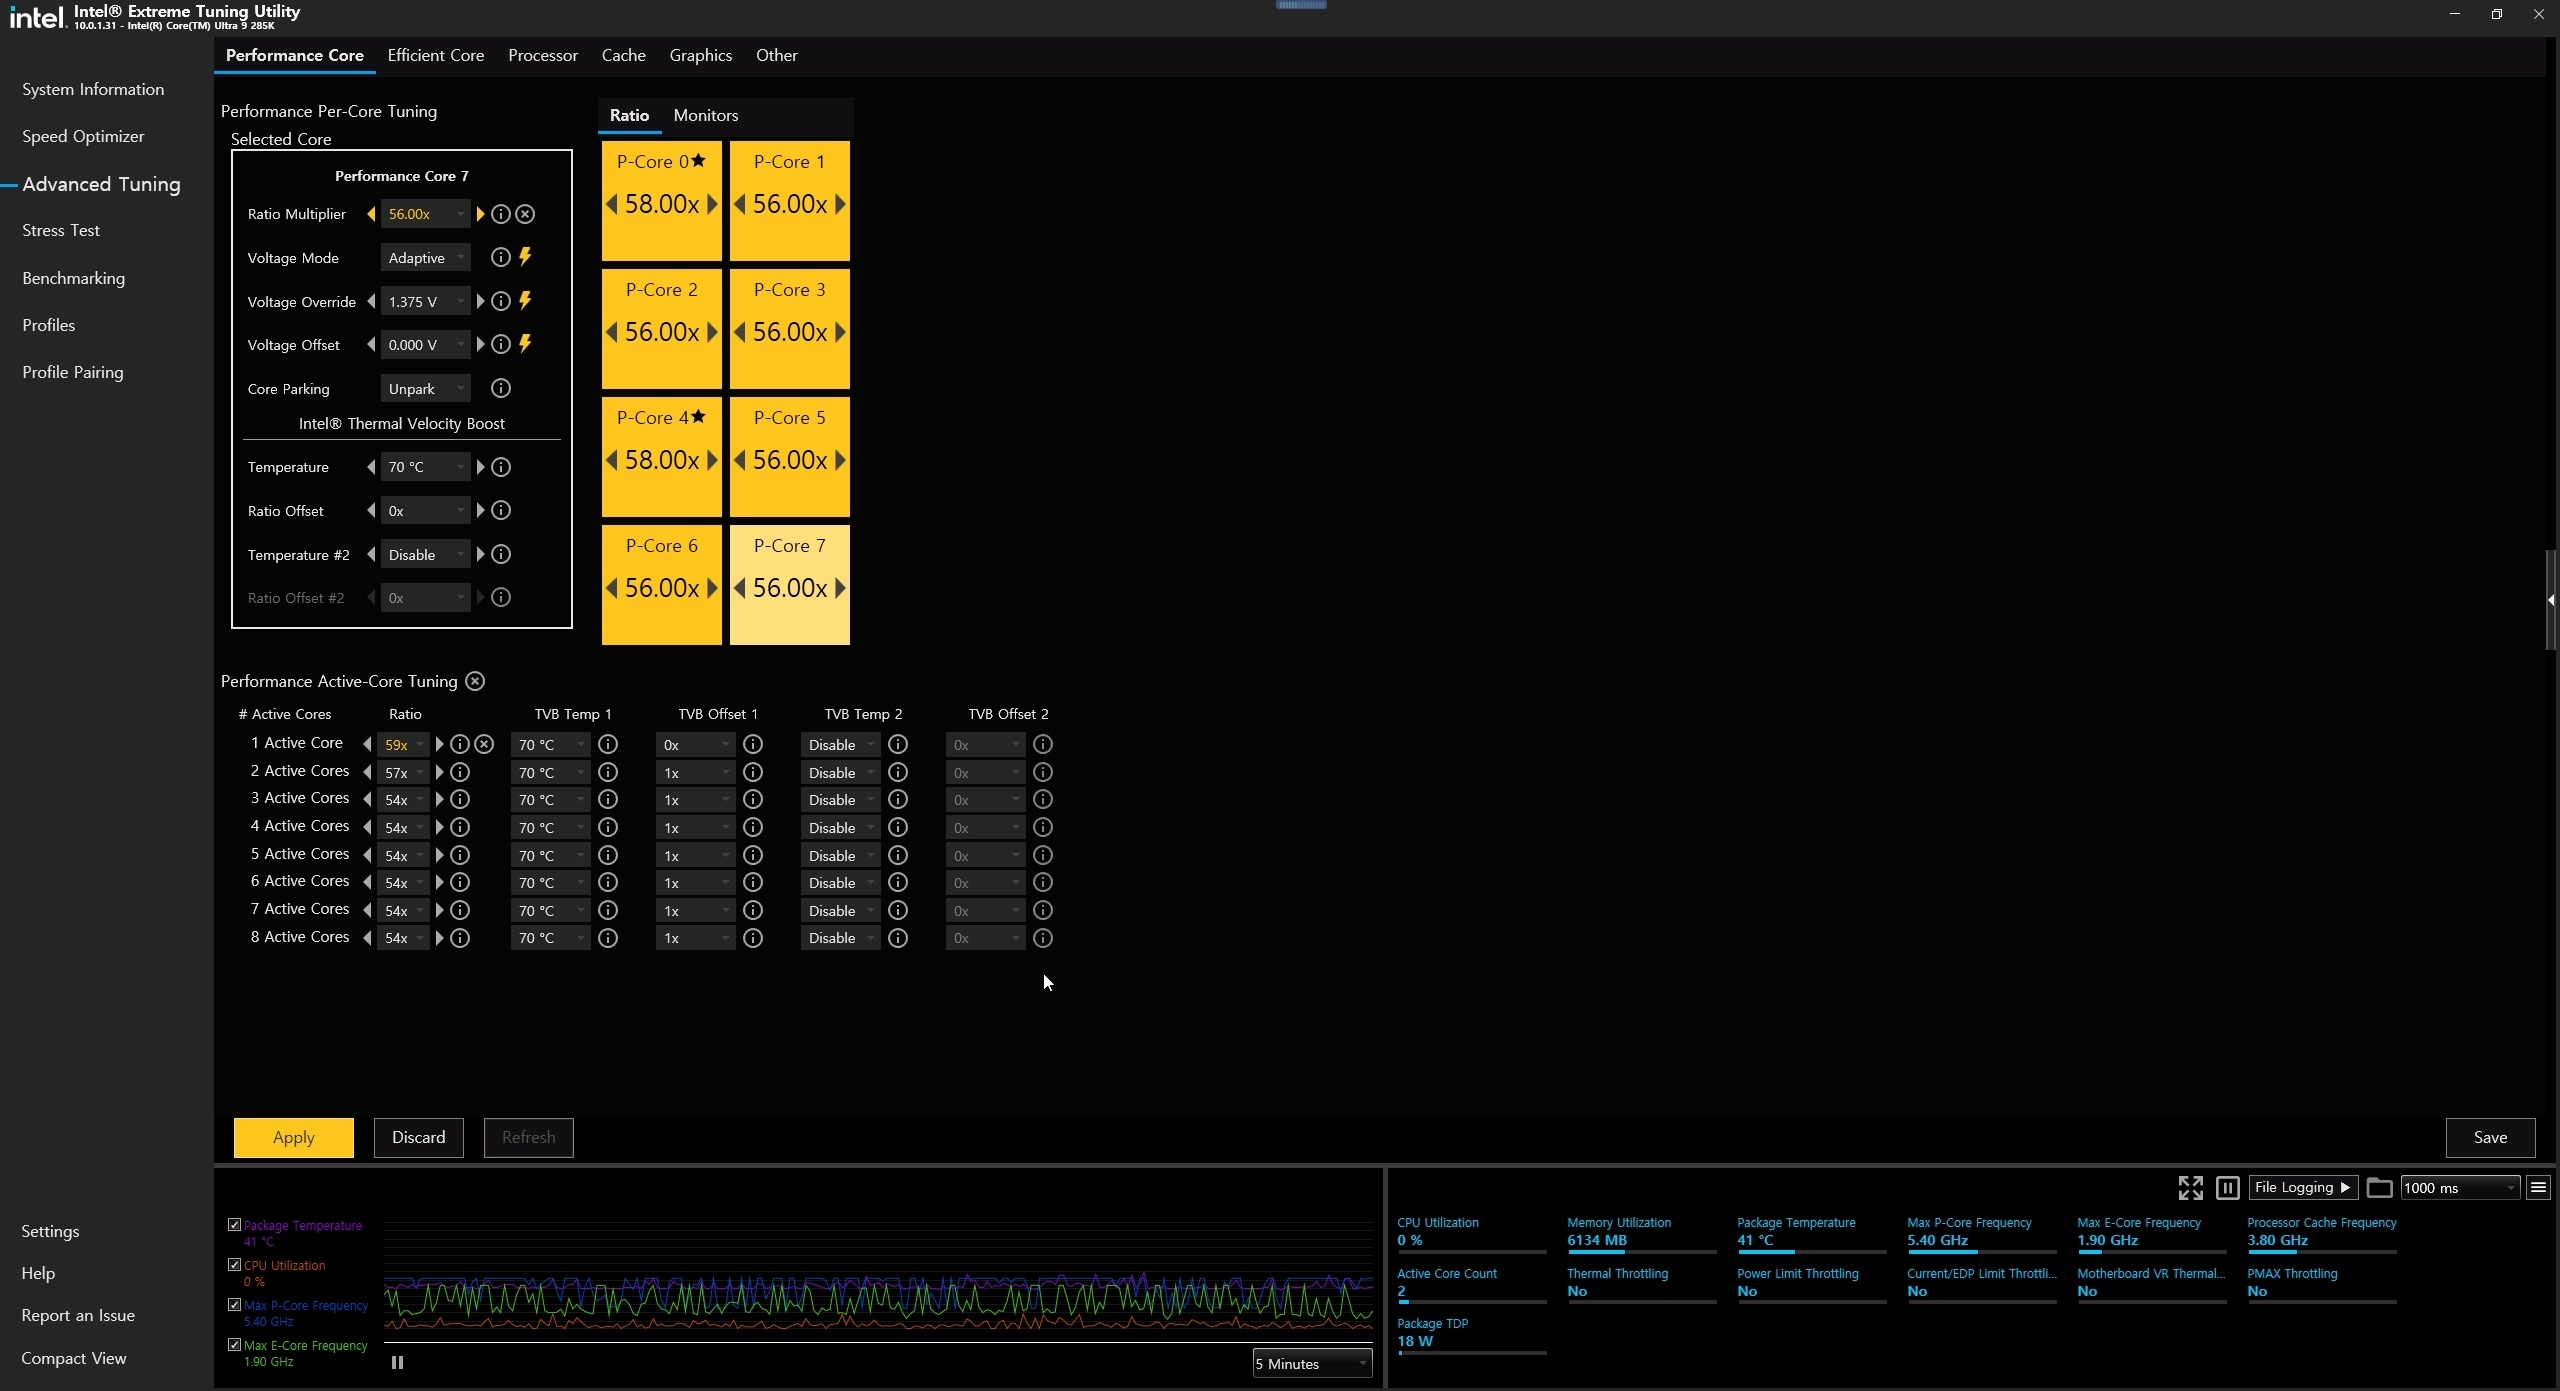
Task: Switch to Cache tab
Action: 623,55
